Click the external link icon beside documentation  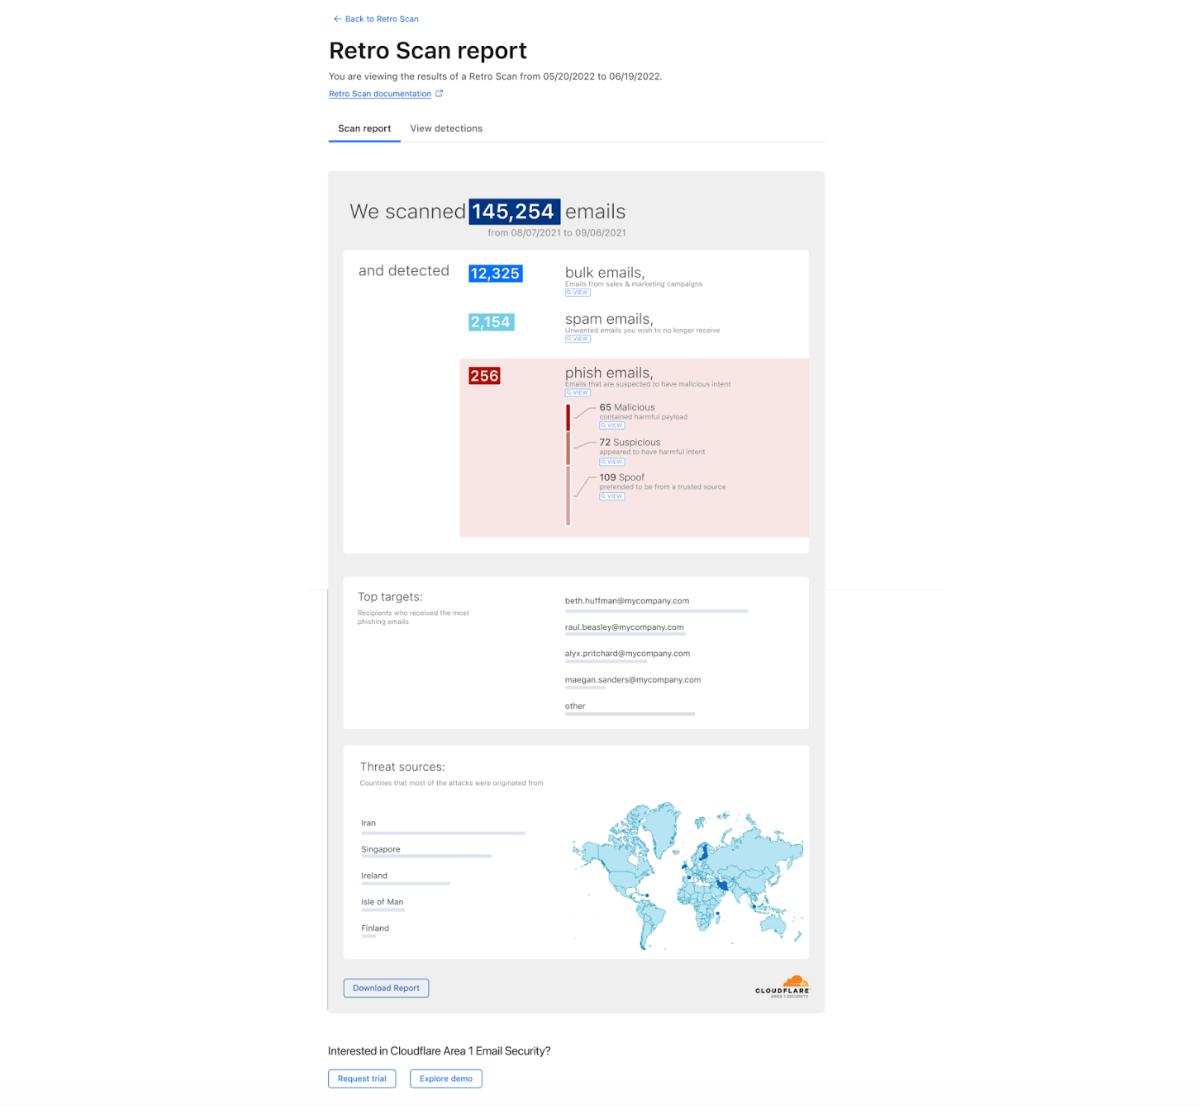439,94
